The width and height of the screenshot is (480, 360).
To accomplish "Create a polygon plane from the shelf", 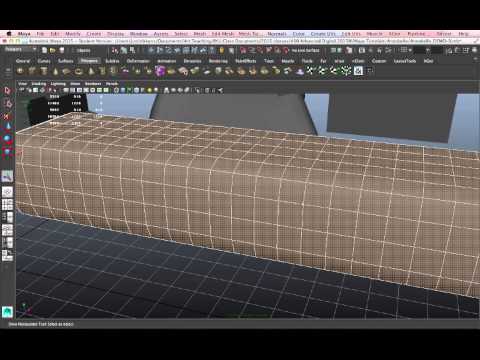I will [x=67, y=71].
